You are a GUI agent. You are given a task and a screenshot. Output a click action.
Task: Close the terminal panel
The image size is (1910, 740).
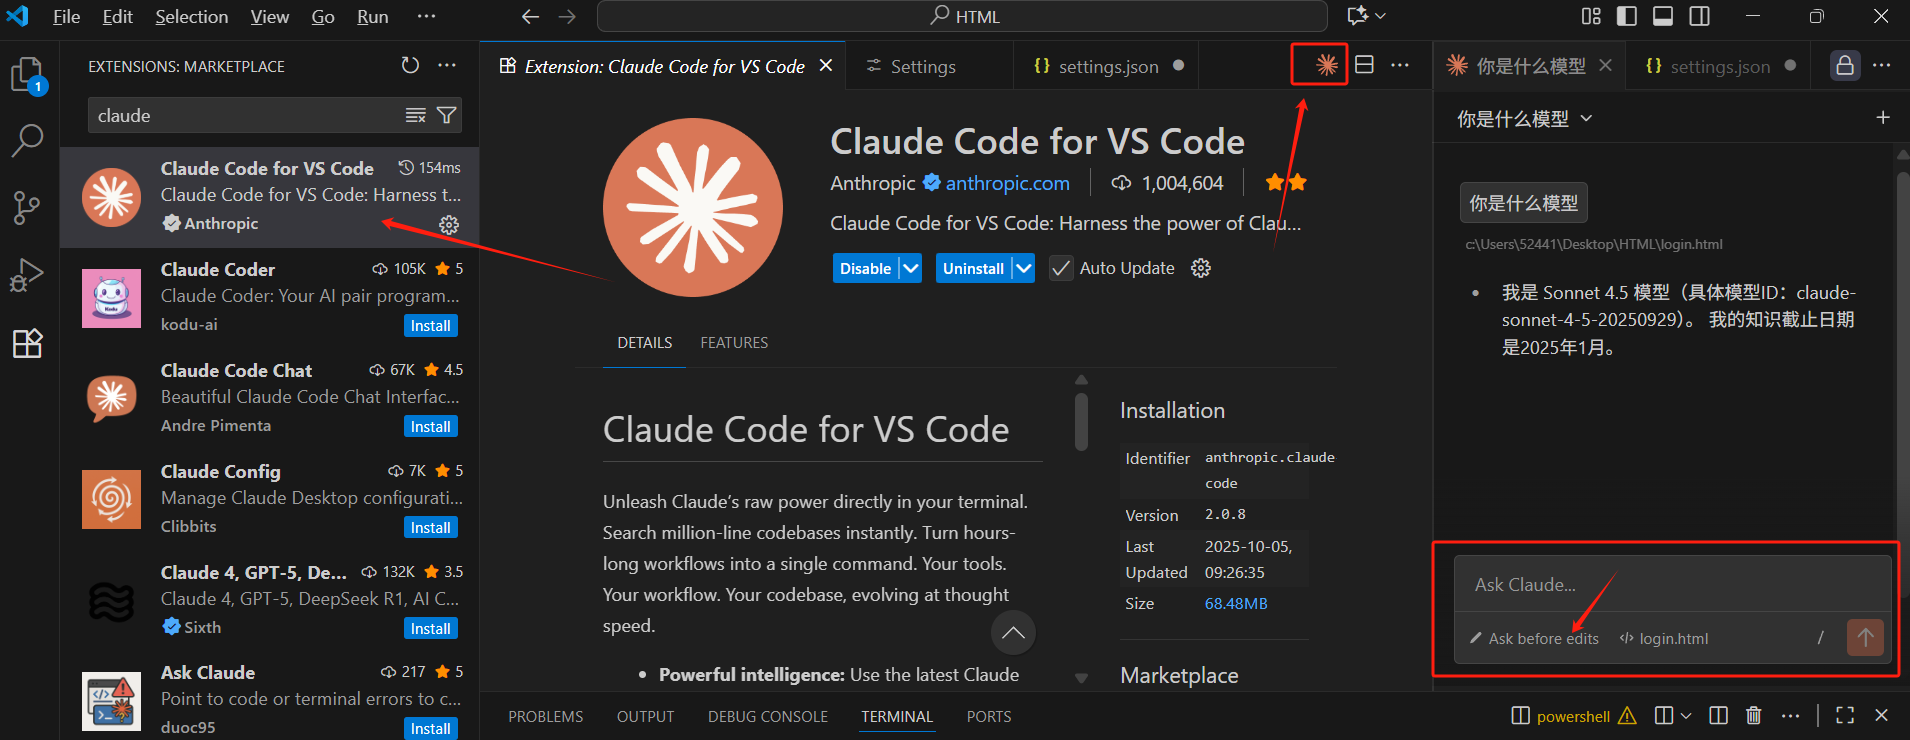point(1881,715)
